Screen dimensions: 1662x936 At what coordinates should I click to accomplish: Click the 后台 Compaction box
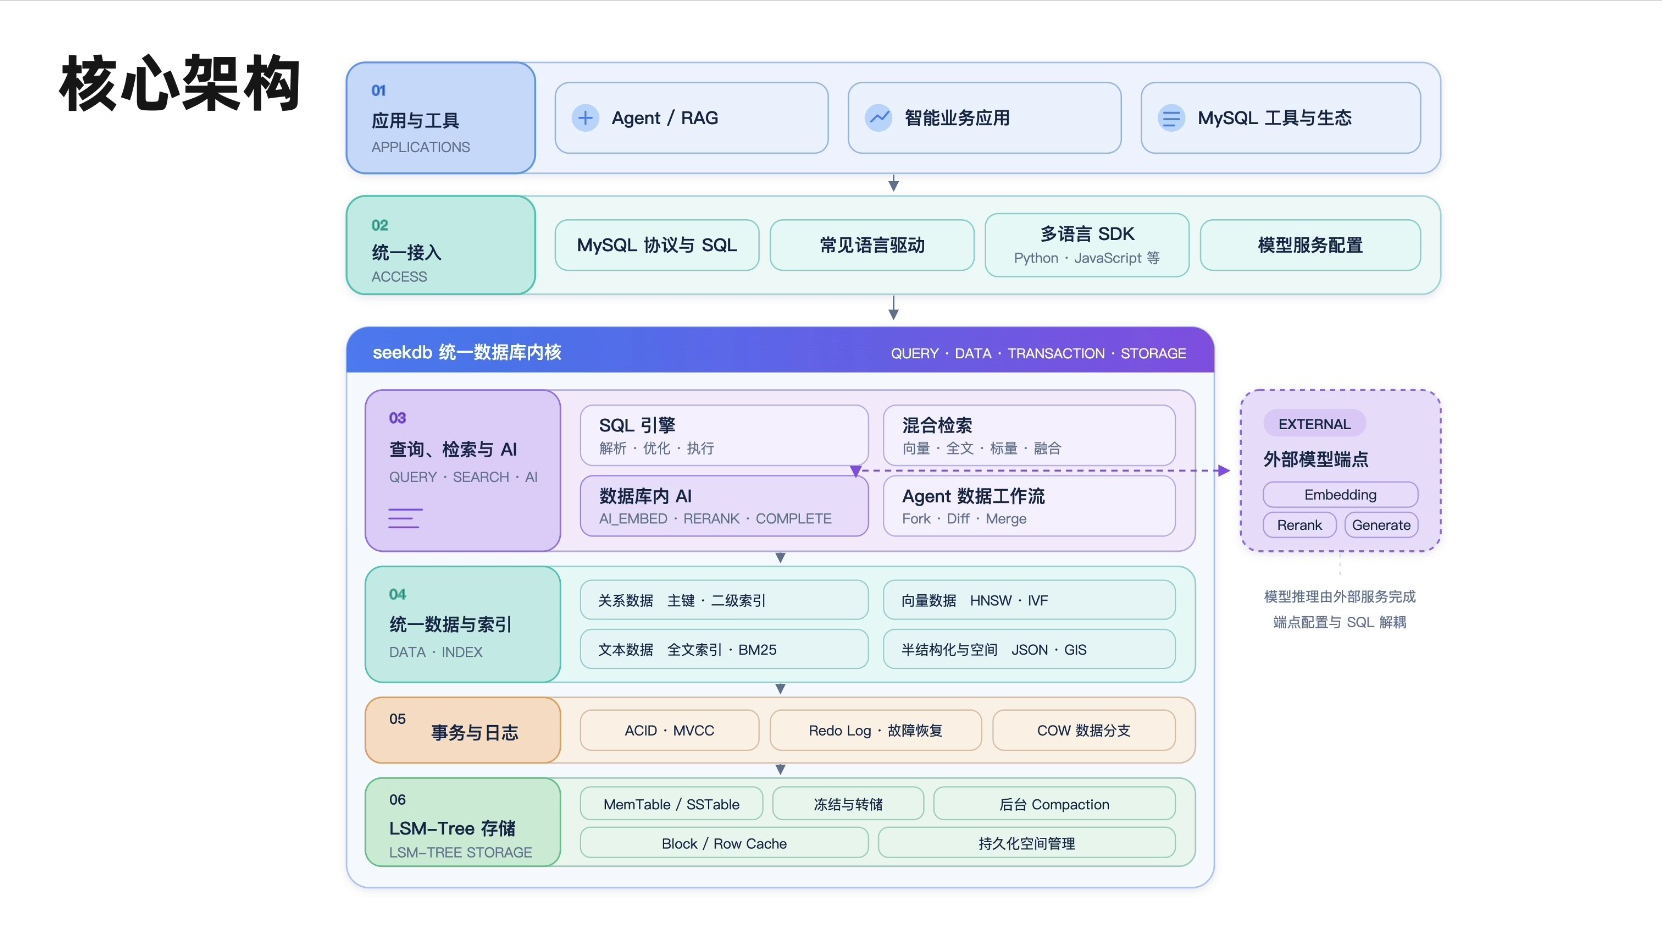point(1054,804)
